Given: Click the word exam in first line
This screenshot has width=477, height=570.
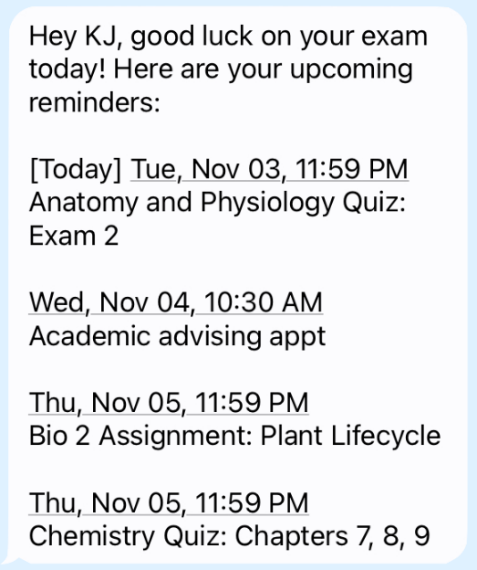Looking at the screenshot, I should [x=394, y=36].
